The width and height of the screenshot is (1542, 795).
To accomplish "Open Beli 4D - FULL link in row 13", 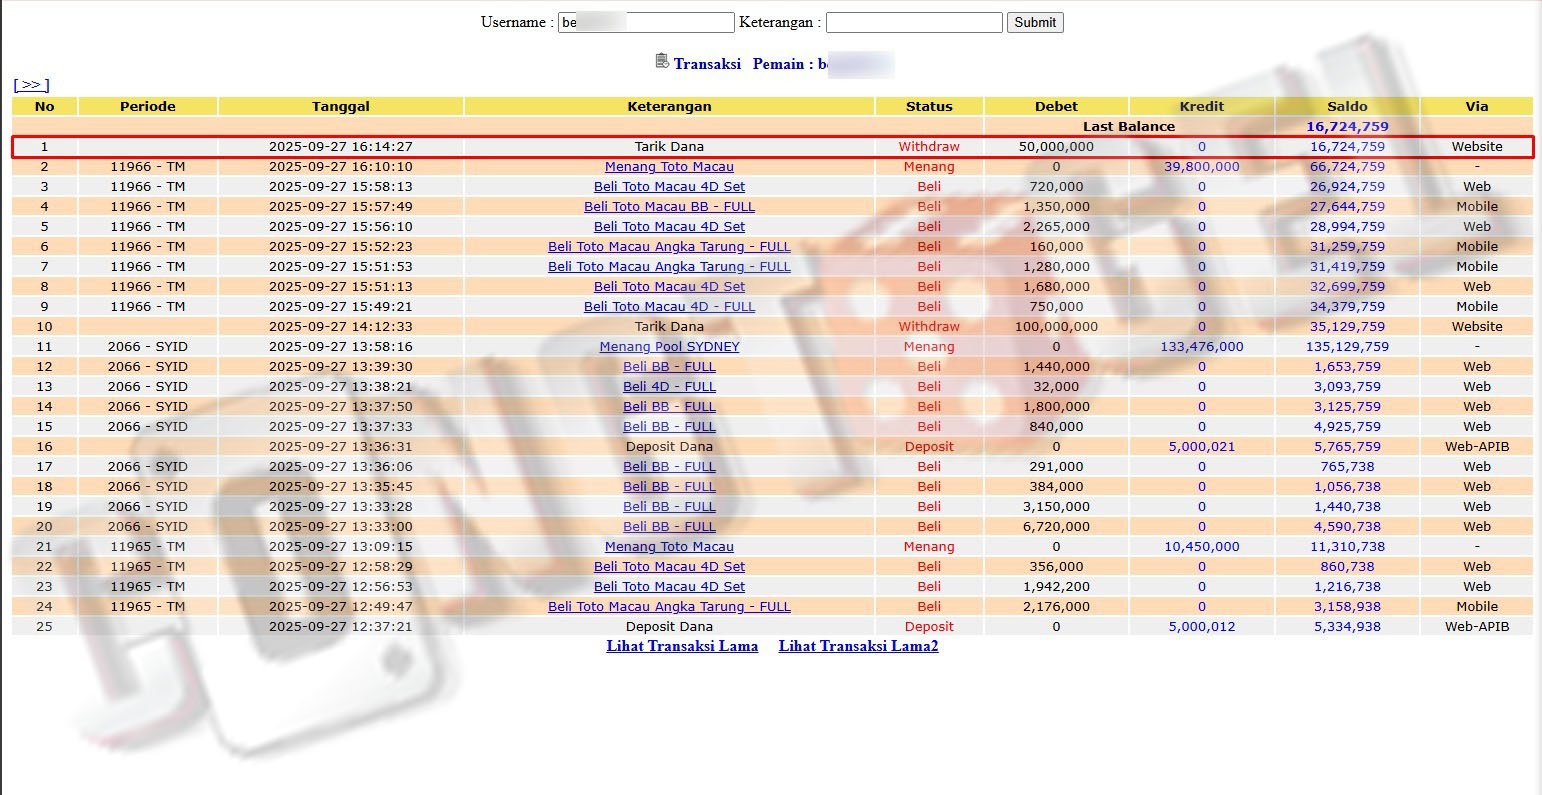I will pyautogui.click(x=669, y=387).
